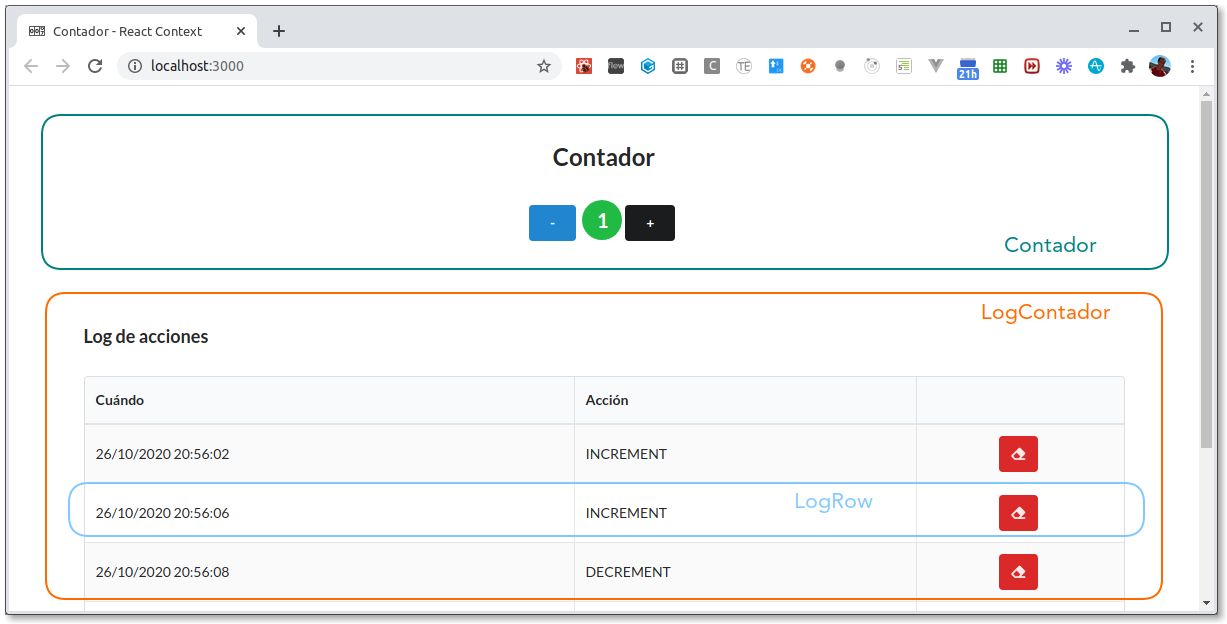This screenshot has width=1227, height=624.
Task: Click the black plus increment button
Action: click(x=650, y=223)
